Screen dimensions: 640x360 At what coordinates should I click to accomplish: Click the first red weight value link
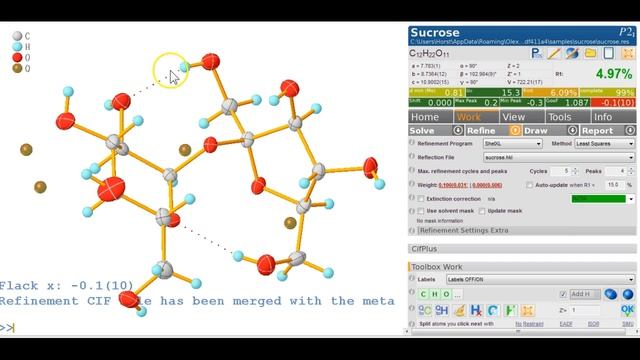[453, 185]
